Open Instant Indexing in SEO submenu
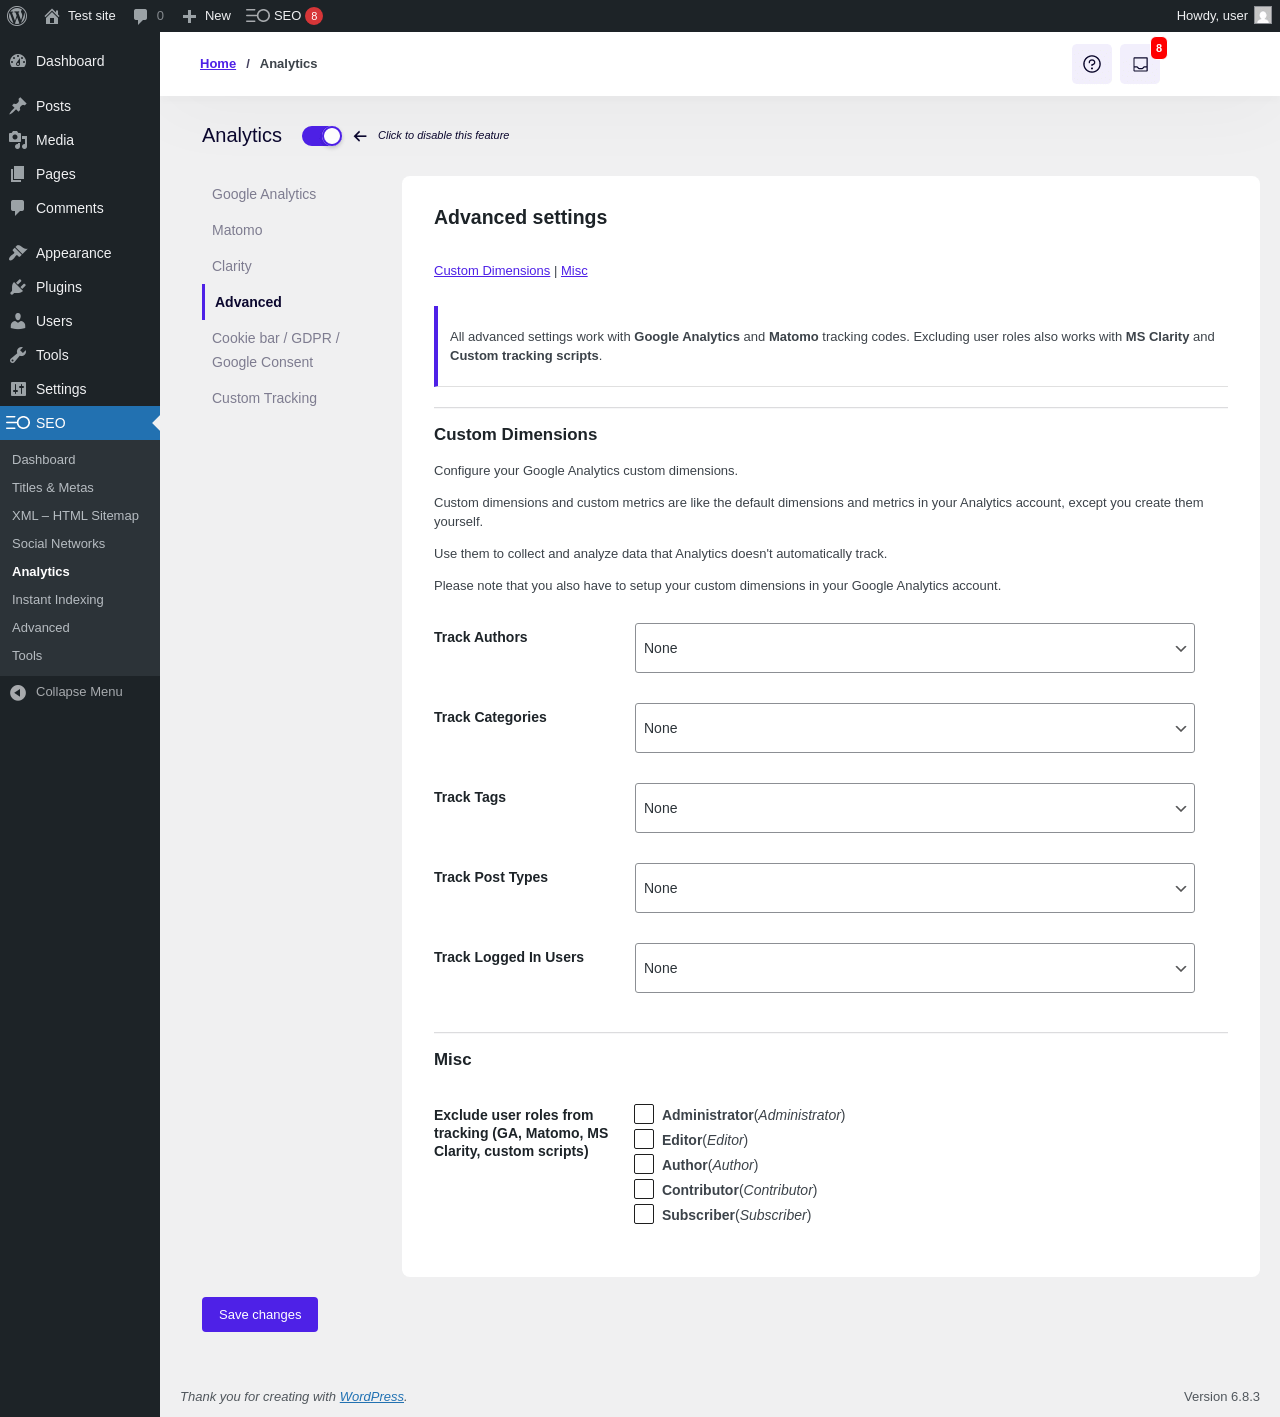Screen dimensions: 1280x1417 (x=58, y=600)
